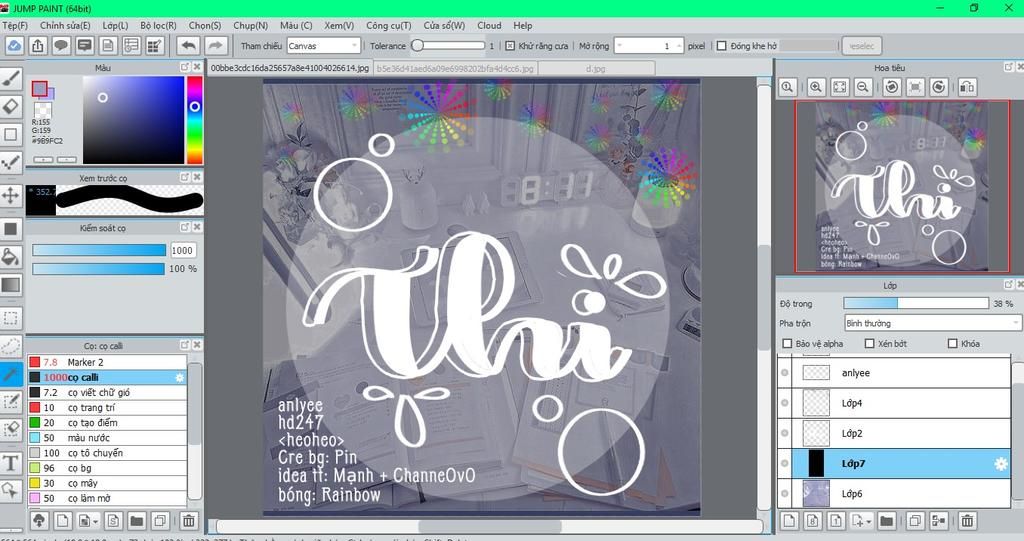Screen dimensions: 1024x541
Task: Click the Độ trong opacity slider
Action: (916, 304)
